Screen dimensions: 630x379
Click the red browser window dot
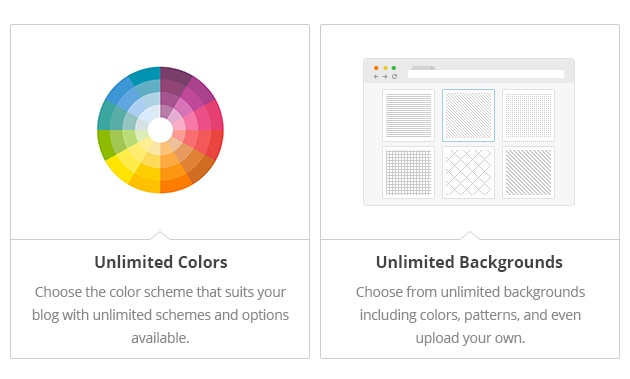point(376,68)
